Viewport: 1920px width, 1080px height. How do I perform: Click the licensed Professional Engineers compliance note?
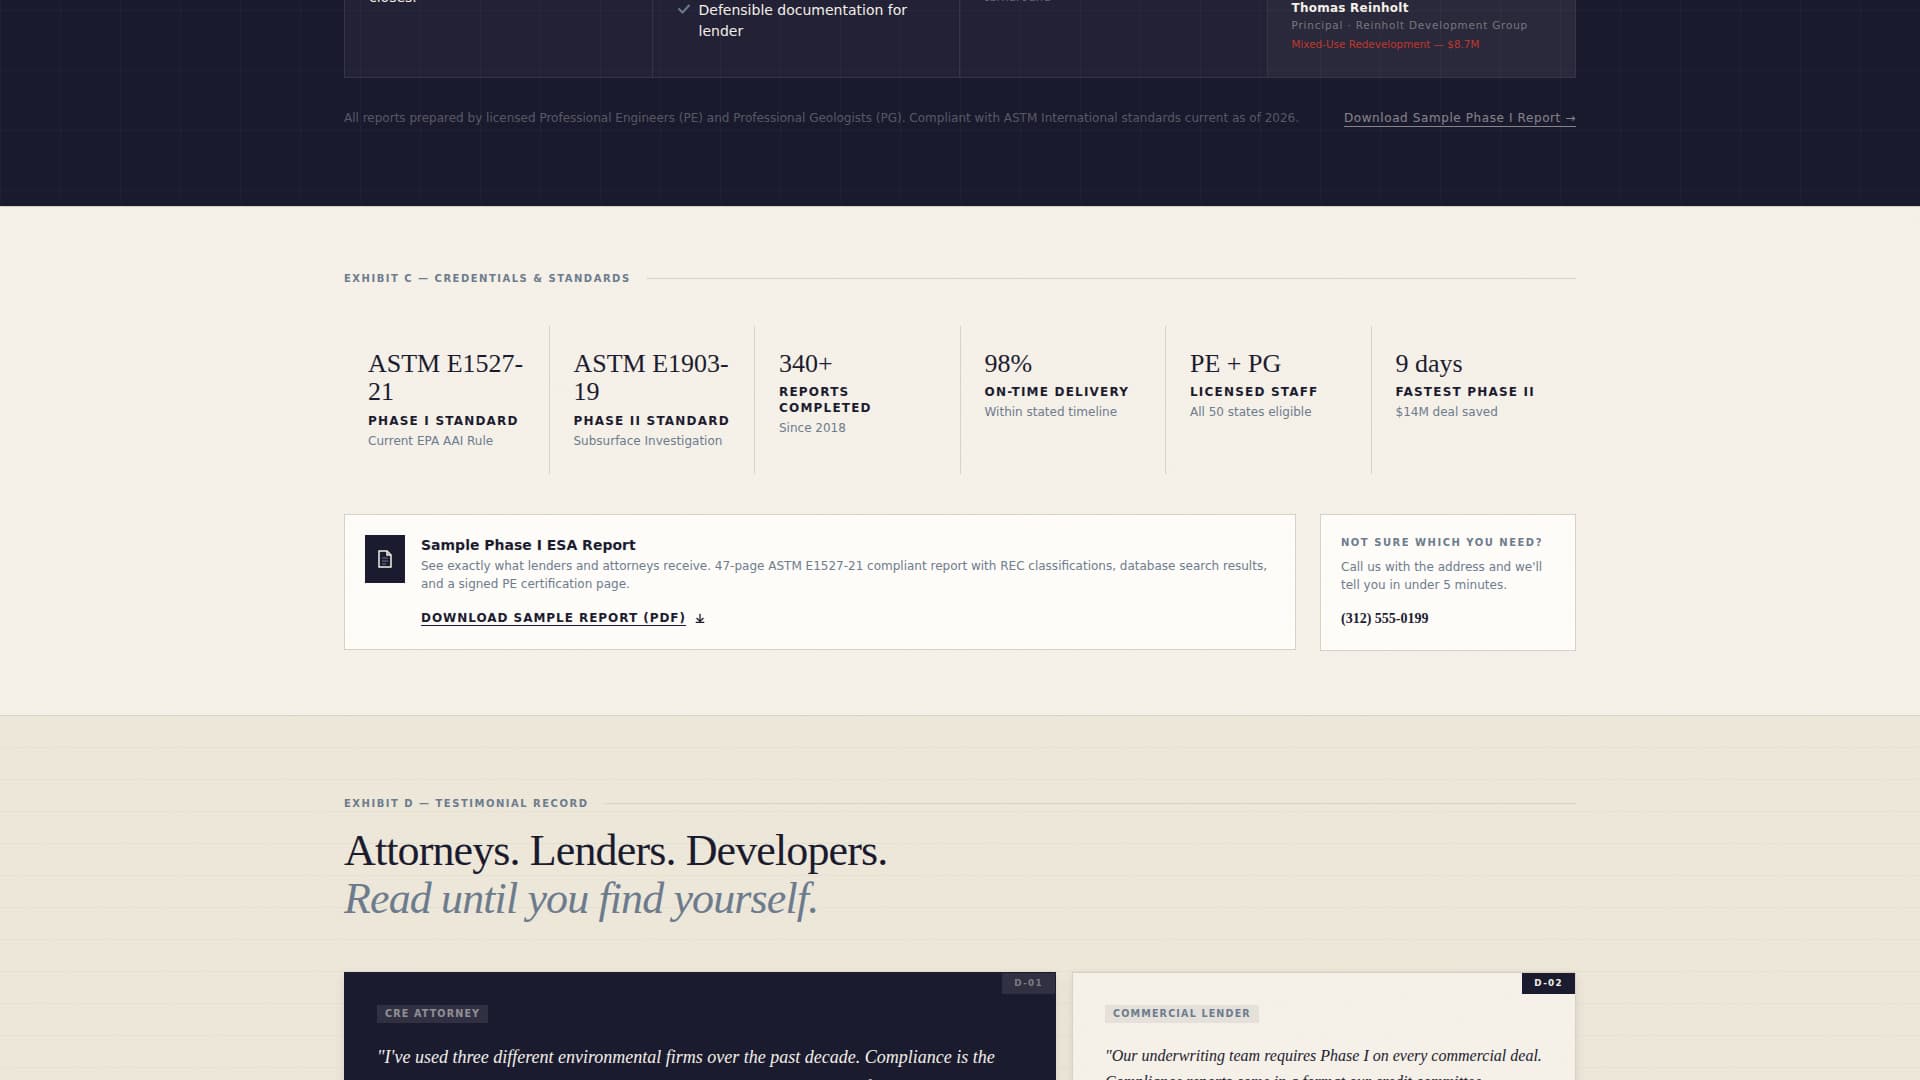coord(821,118)
